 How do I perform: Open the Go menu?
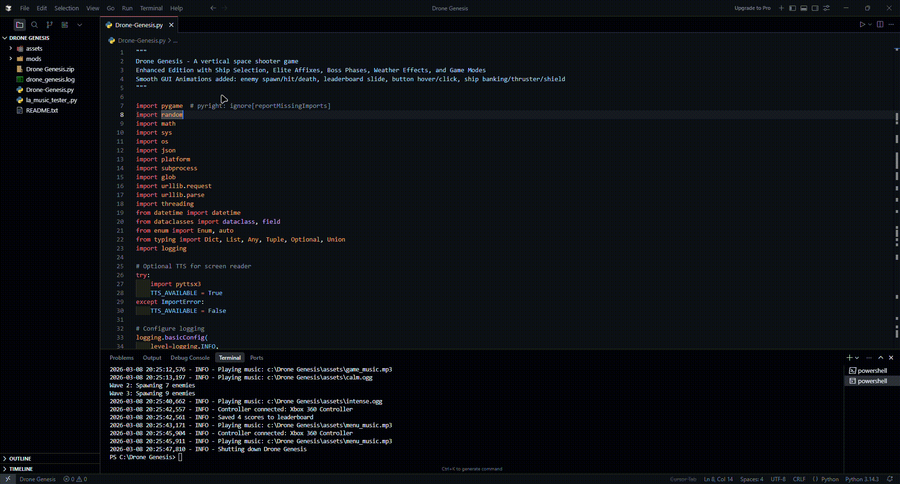tap(111, 8)
